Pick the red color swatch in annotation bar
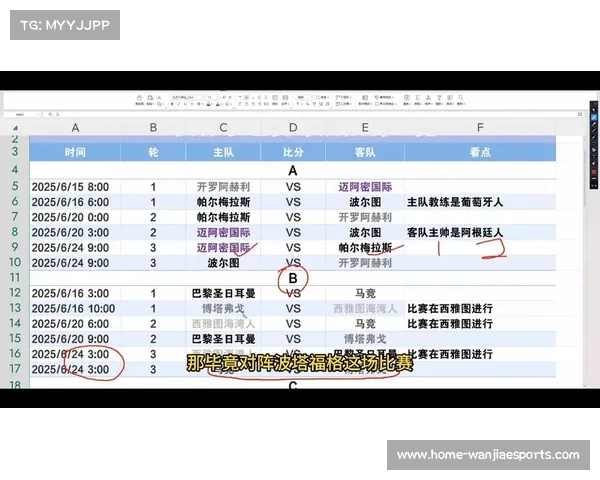The width and height of the screenshot is (600, 480). click(x=594, y=172)
